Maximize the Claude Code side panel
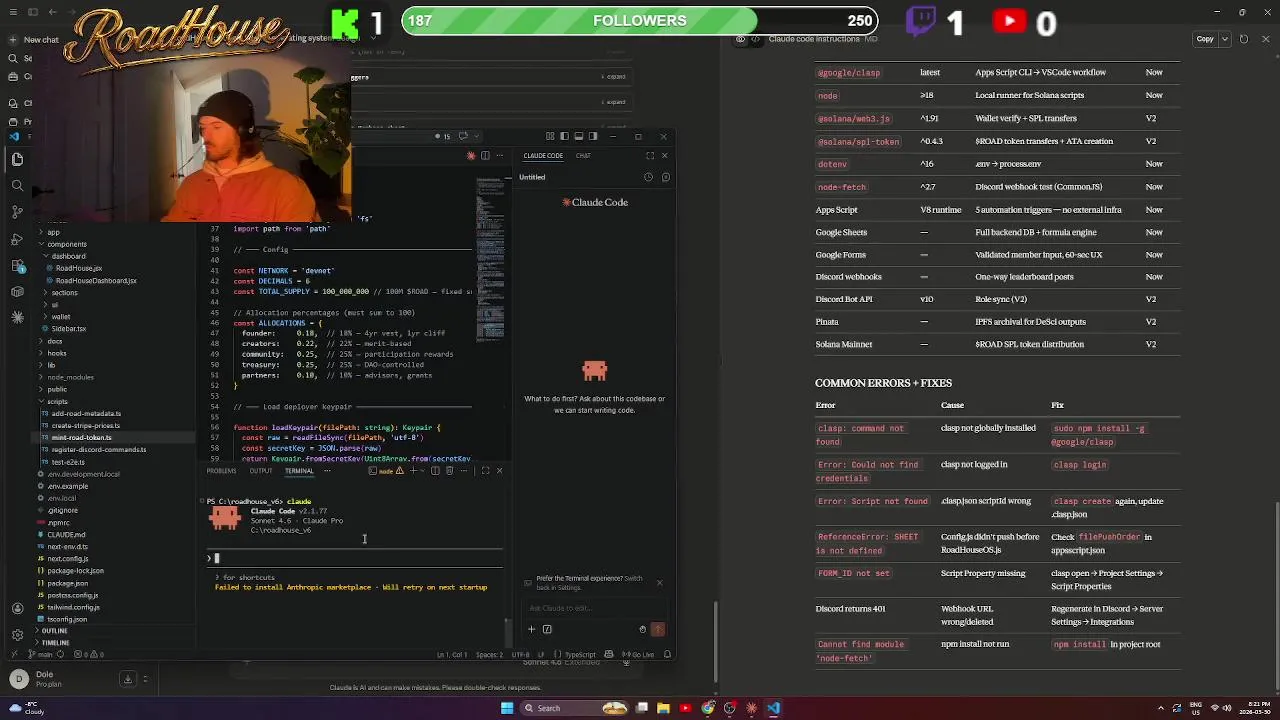1280x720 pixels. pos(649,155)
